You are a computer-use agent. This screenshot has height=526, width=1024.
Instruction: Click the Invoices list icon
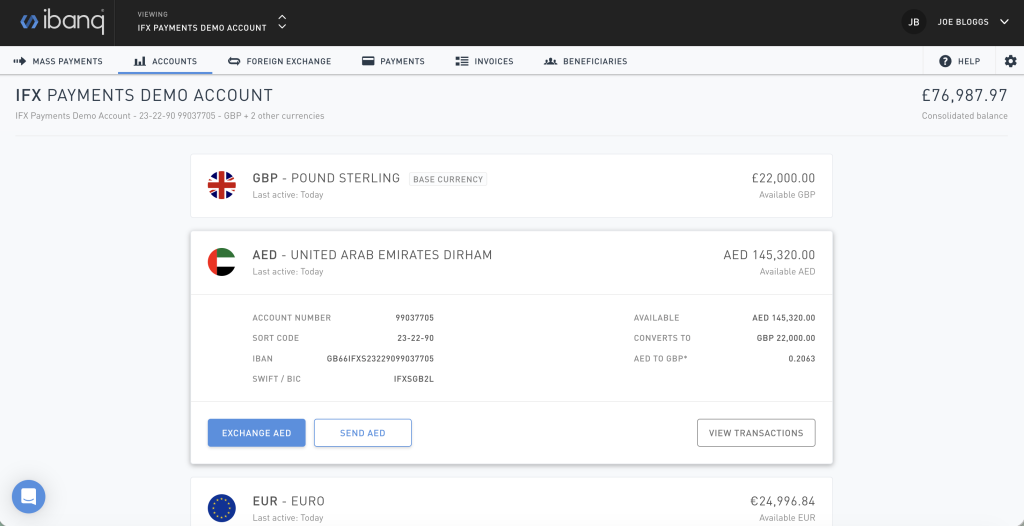(x=462, y=61)
